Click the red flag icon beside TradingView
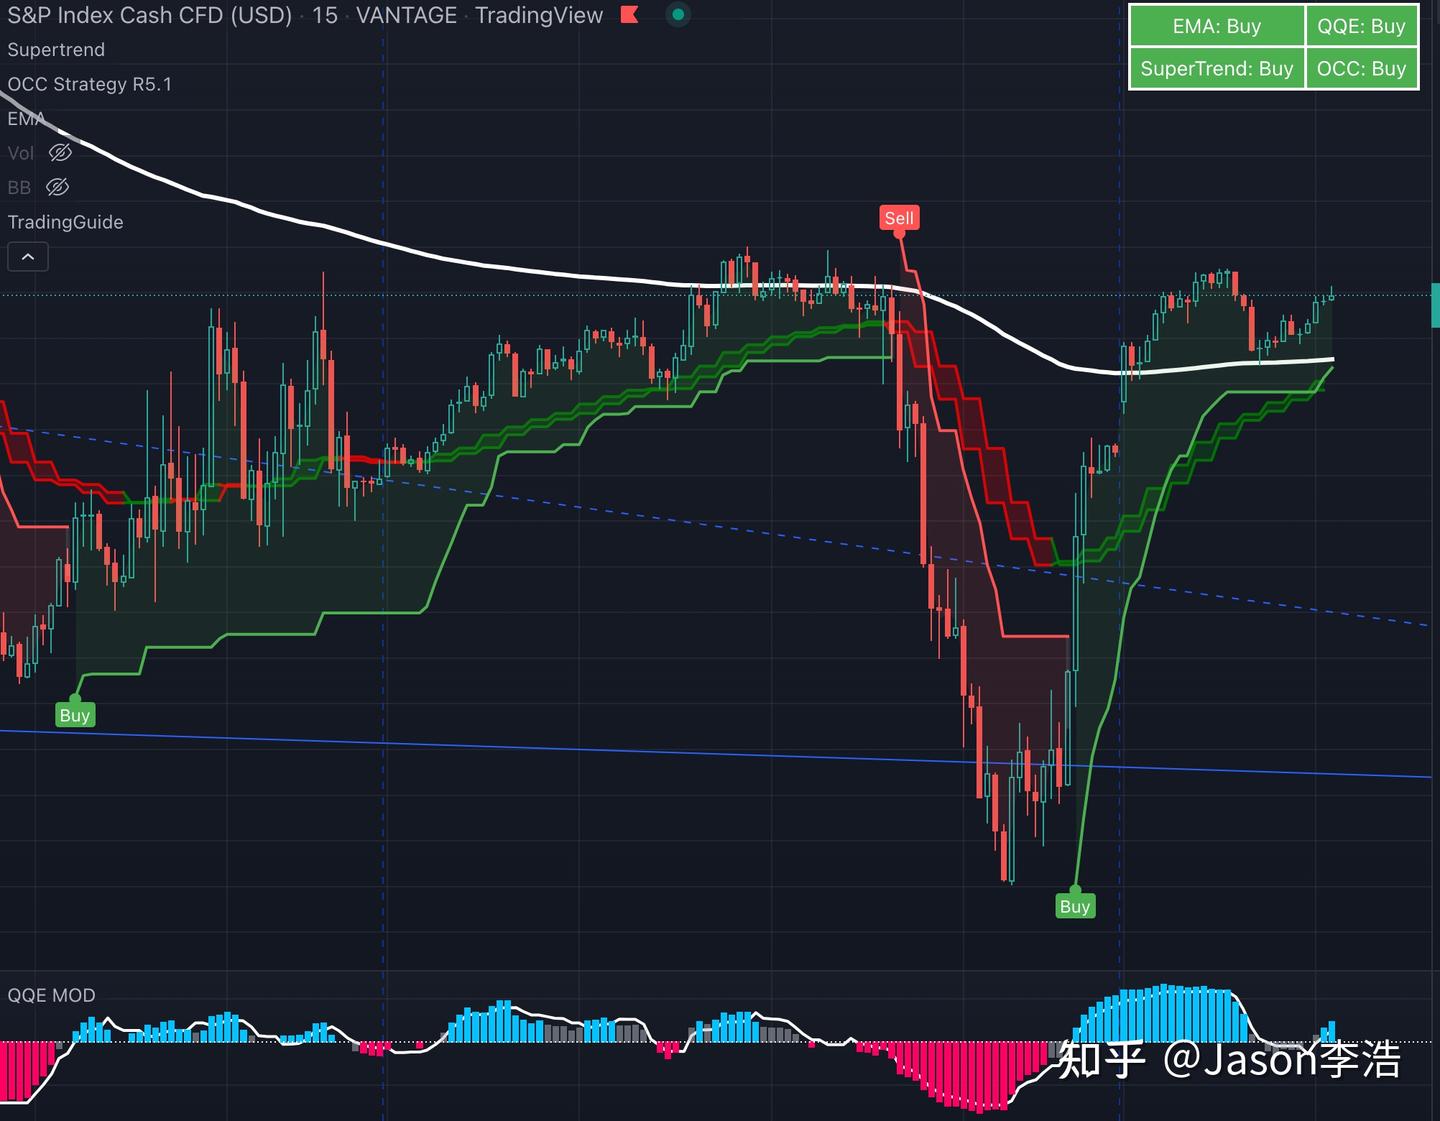The height and width of the screenshot is (1121, 1440). click(x=629, y=15)
